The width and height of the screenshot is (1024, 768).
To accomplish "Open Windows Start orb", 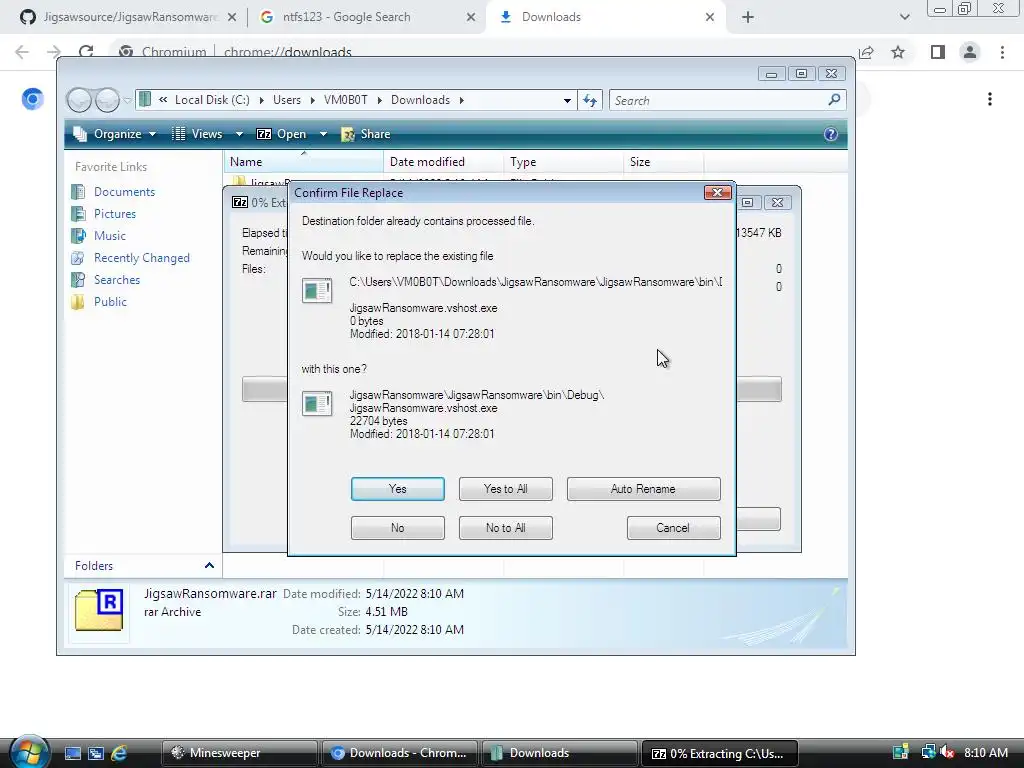I will (28, 752).
